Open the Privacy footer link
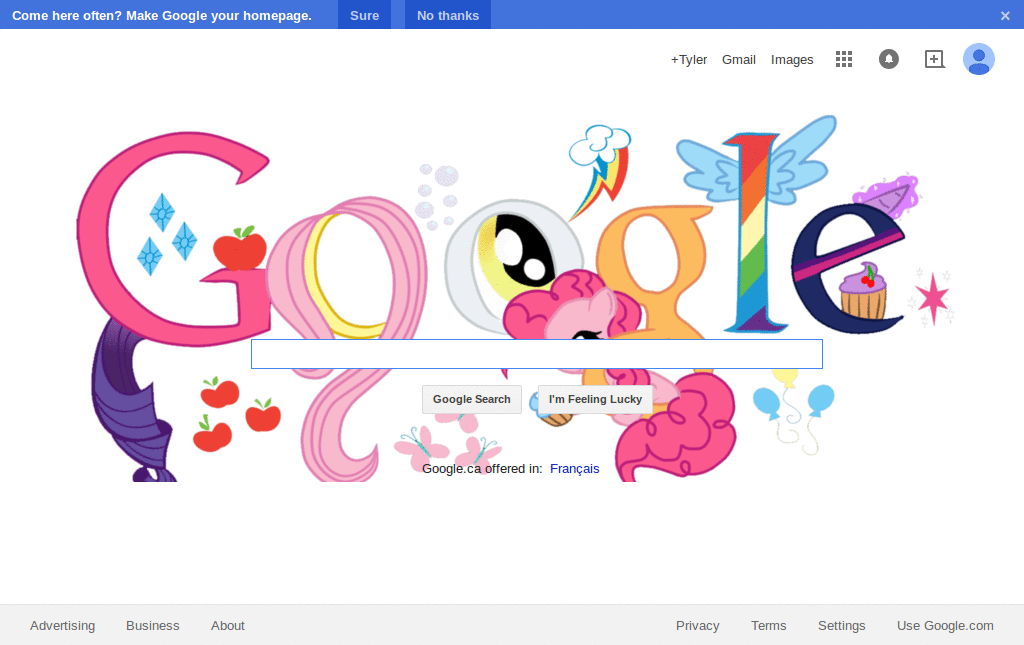 coord(697,625)
